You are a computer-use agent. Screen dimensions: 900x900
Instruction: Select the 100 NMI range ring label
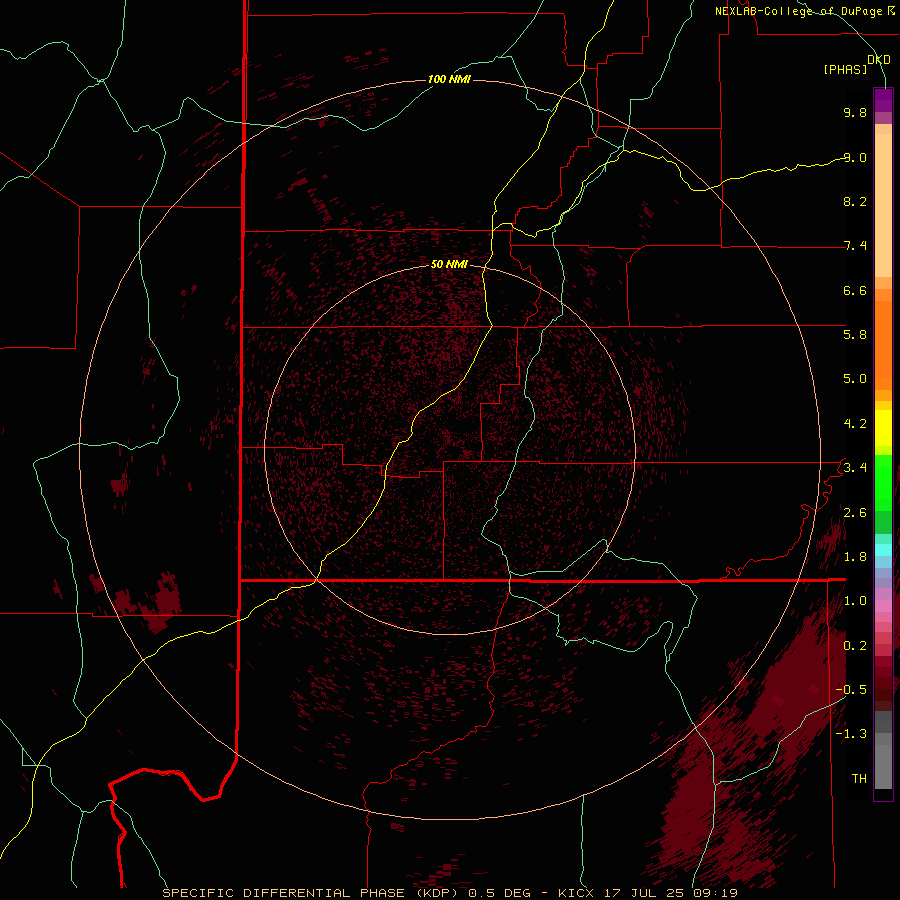[449, 79]
